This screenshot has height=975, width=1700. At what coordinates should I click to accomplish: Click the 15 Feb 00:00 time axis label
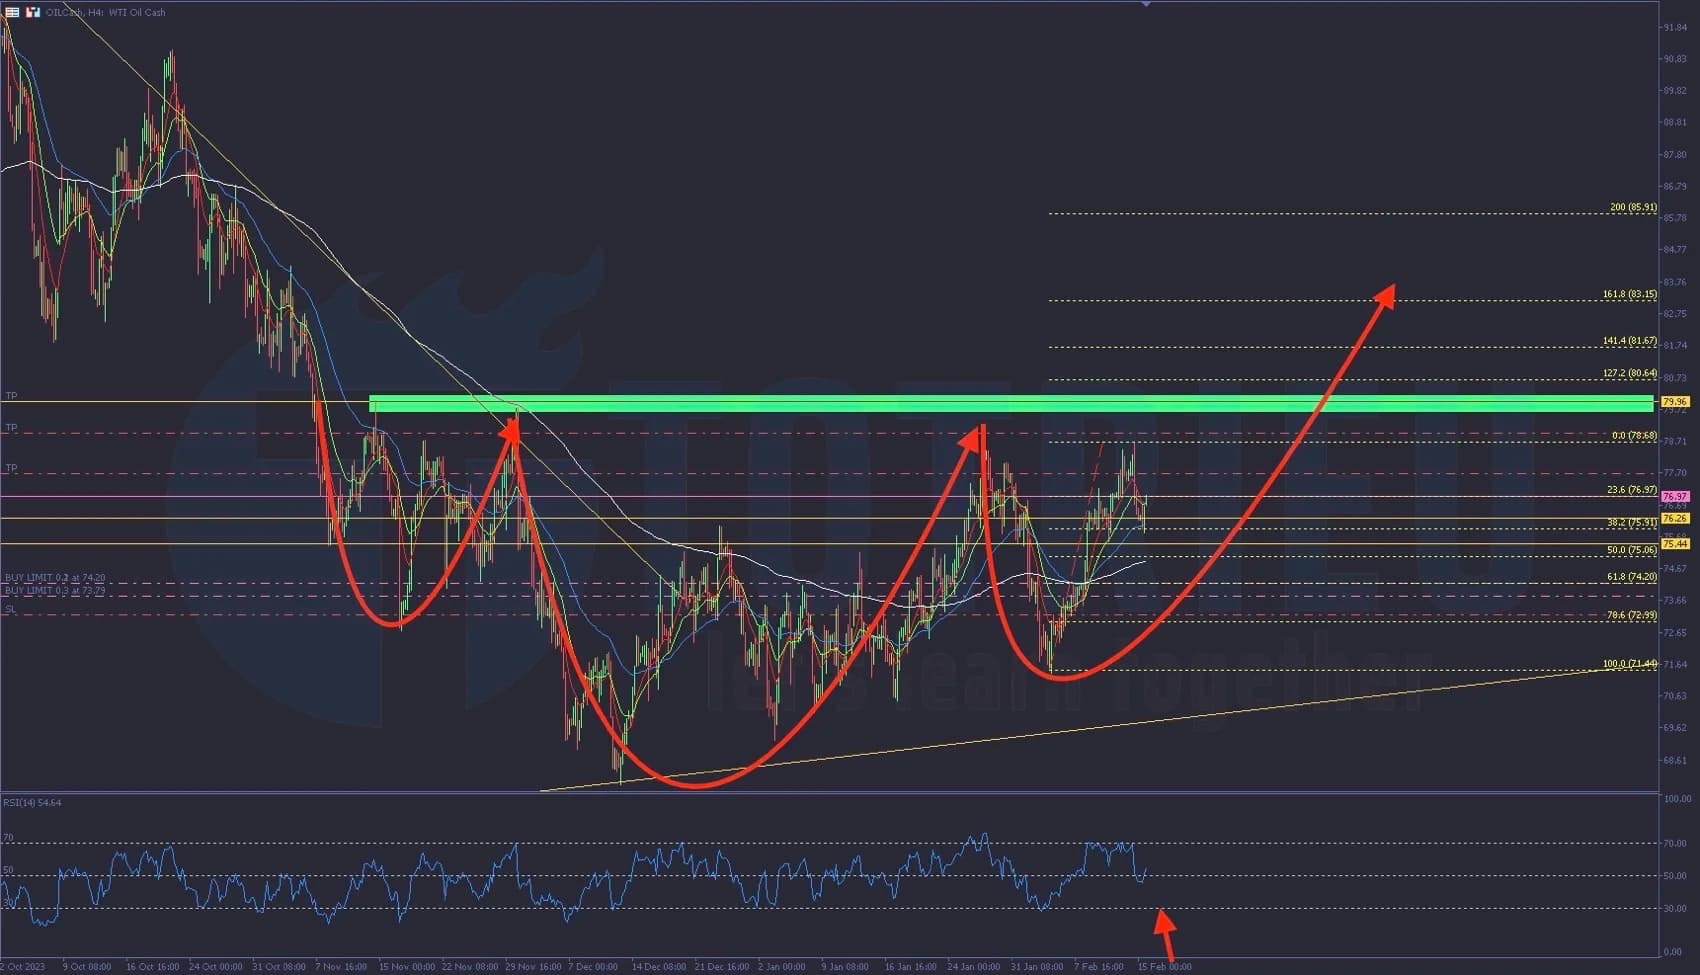pyautogui.click(x=1164, y=967)
